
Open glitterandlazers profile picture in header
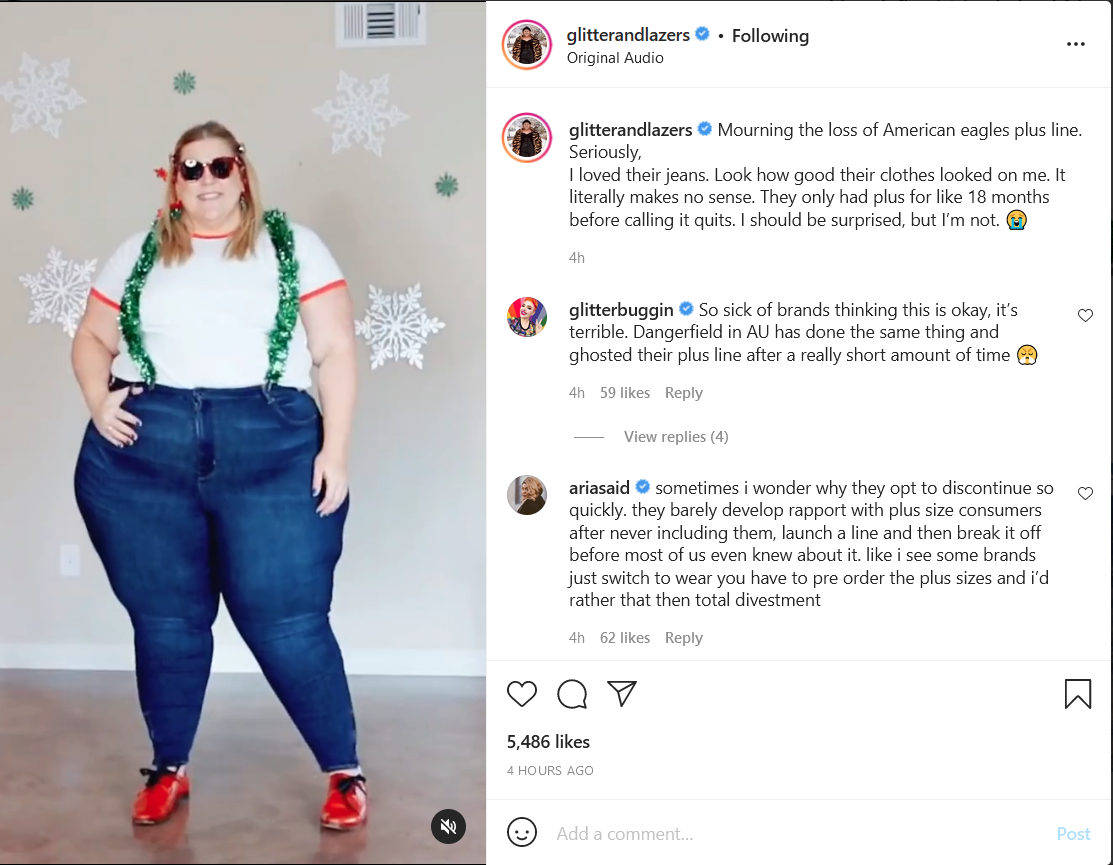[x=527, y=45]
